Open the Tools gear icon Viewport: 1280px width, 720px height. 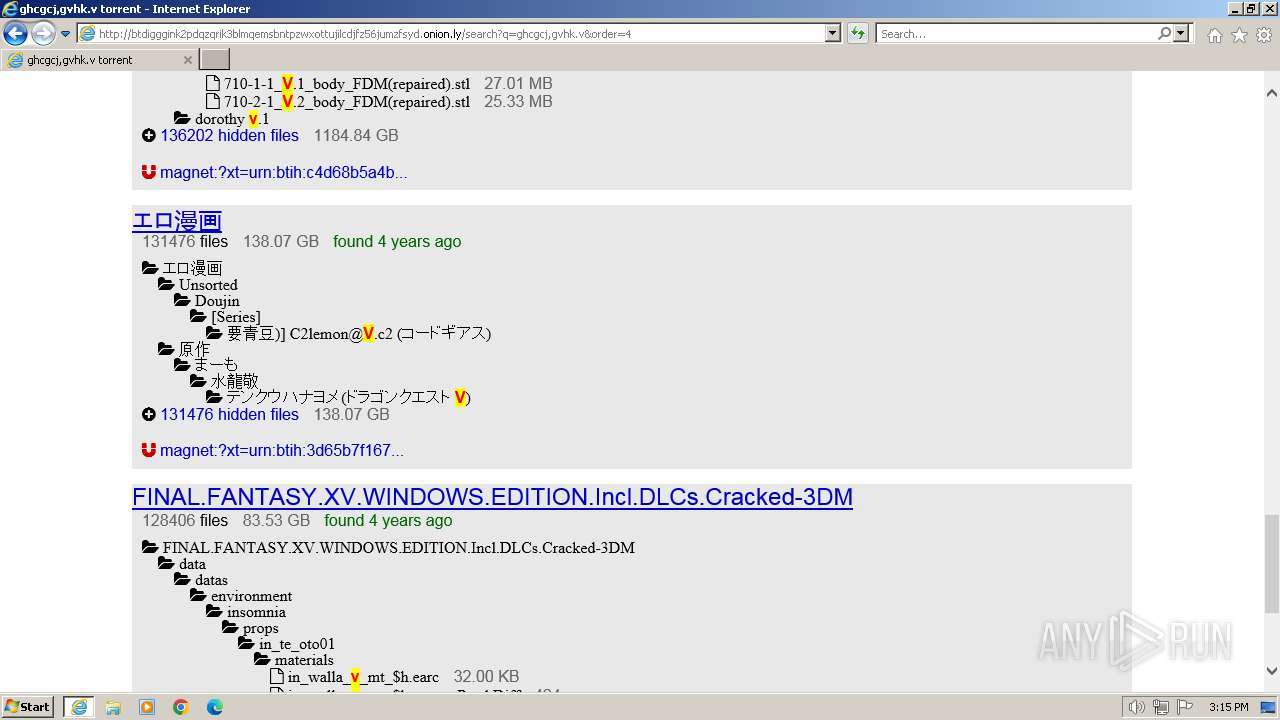tap(1263, 35)
